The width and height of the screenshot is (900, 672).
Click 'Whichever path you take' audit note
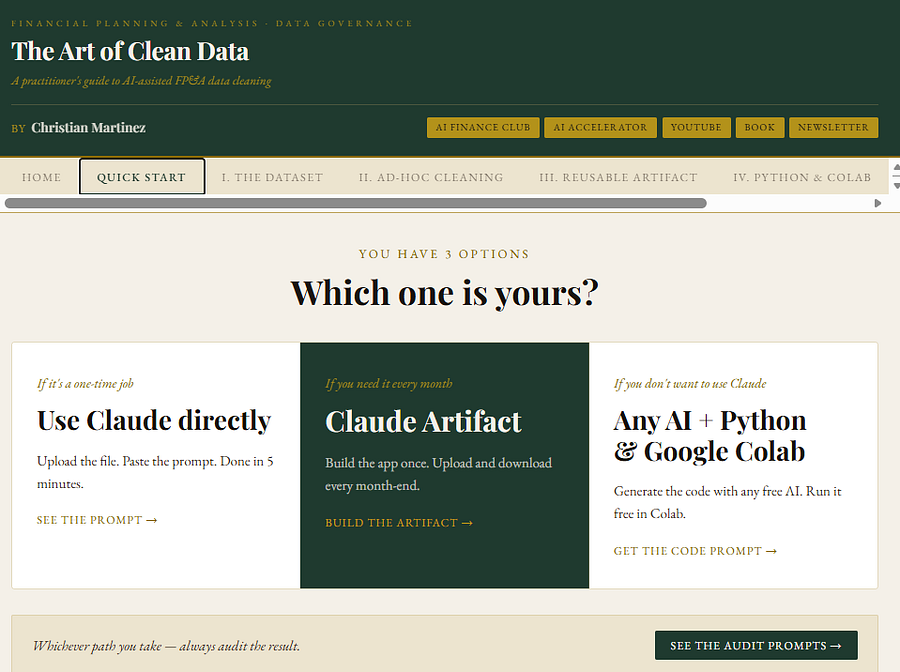(166, 646)
